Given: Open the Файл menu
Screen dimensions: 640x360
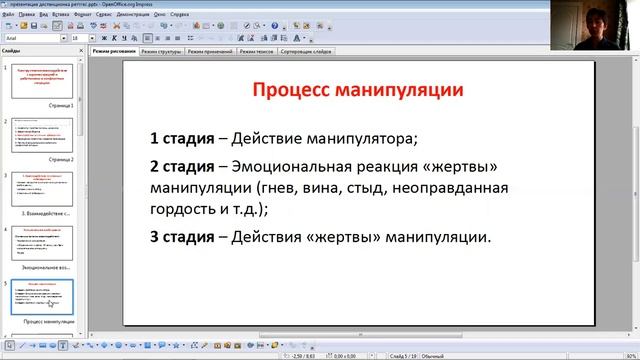Looking at the screenshot, I should coord(8,14).
